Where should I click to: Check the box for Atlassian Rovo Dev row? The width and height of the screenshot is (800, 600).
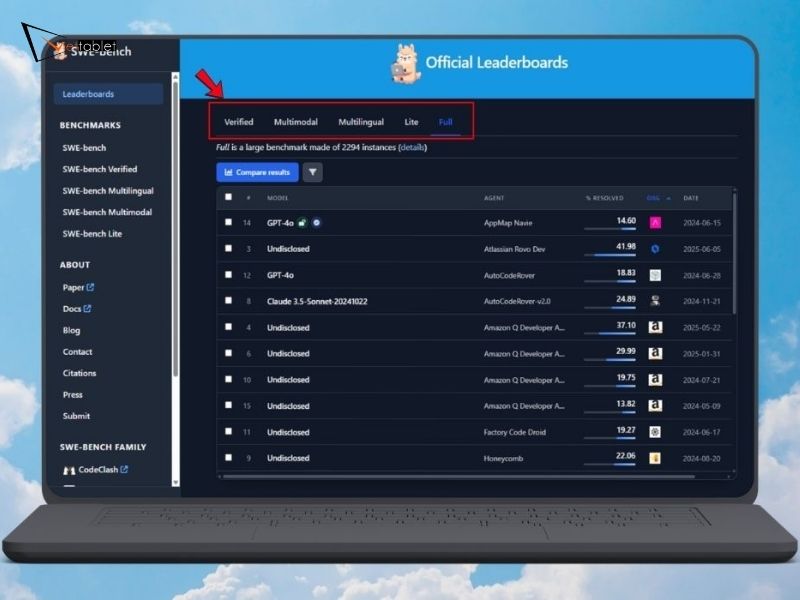(x=228, y=248)
